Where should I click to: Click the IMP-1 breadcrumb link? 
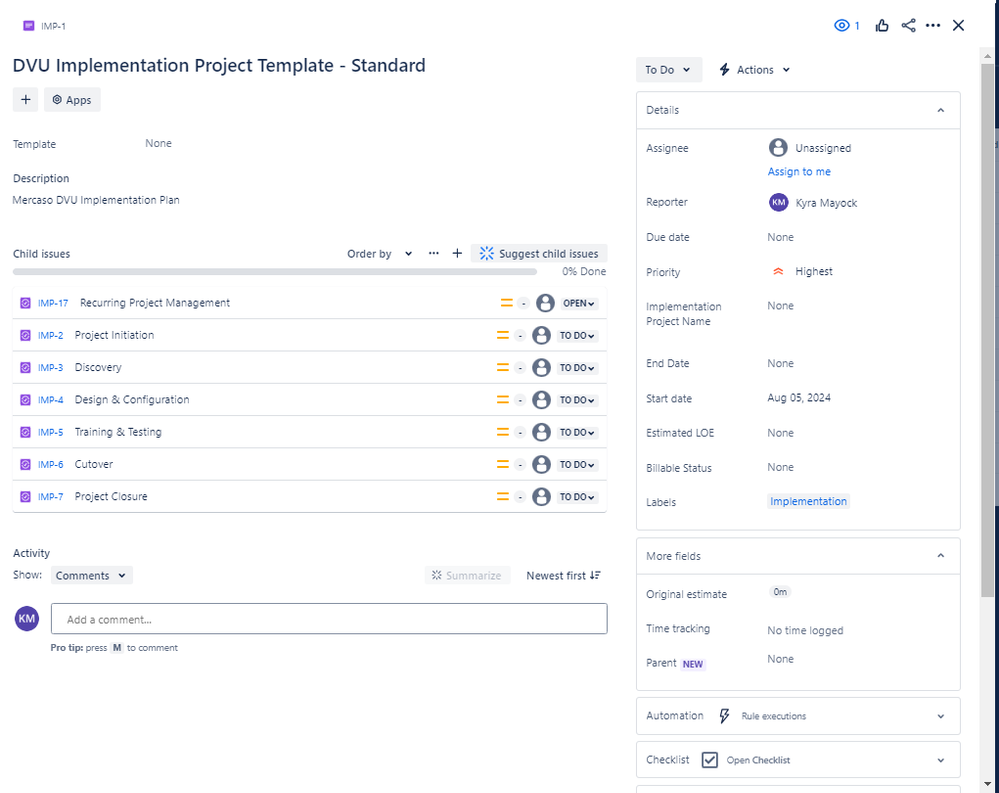(x=54, y=26)
